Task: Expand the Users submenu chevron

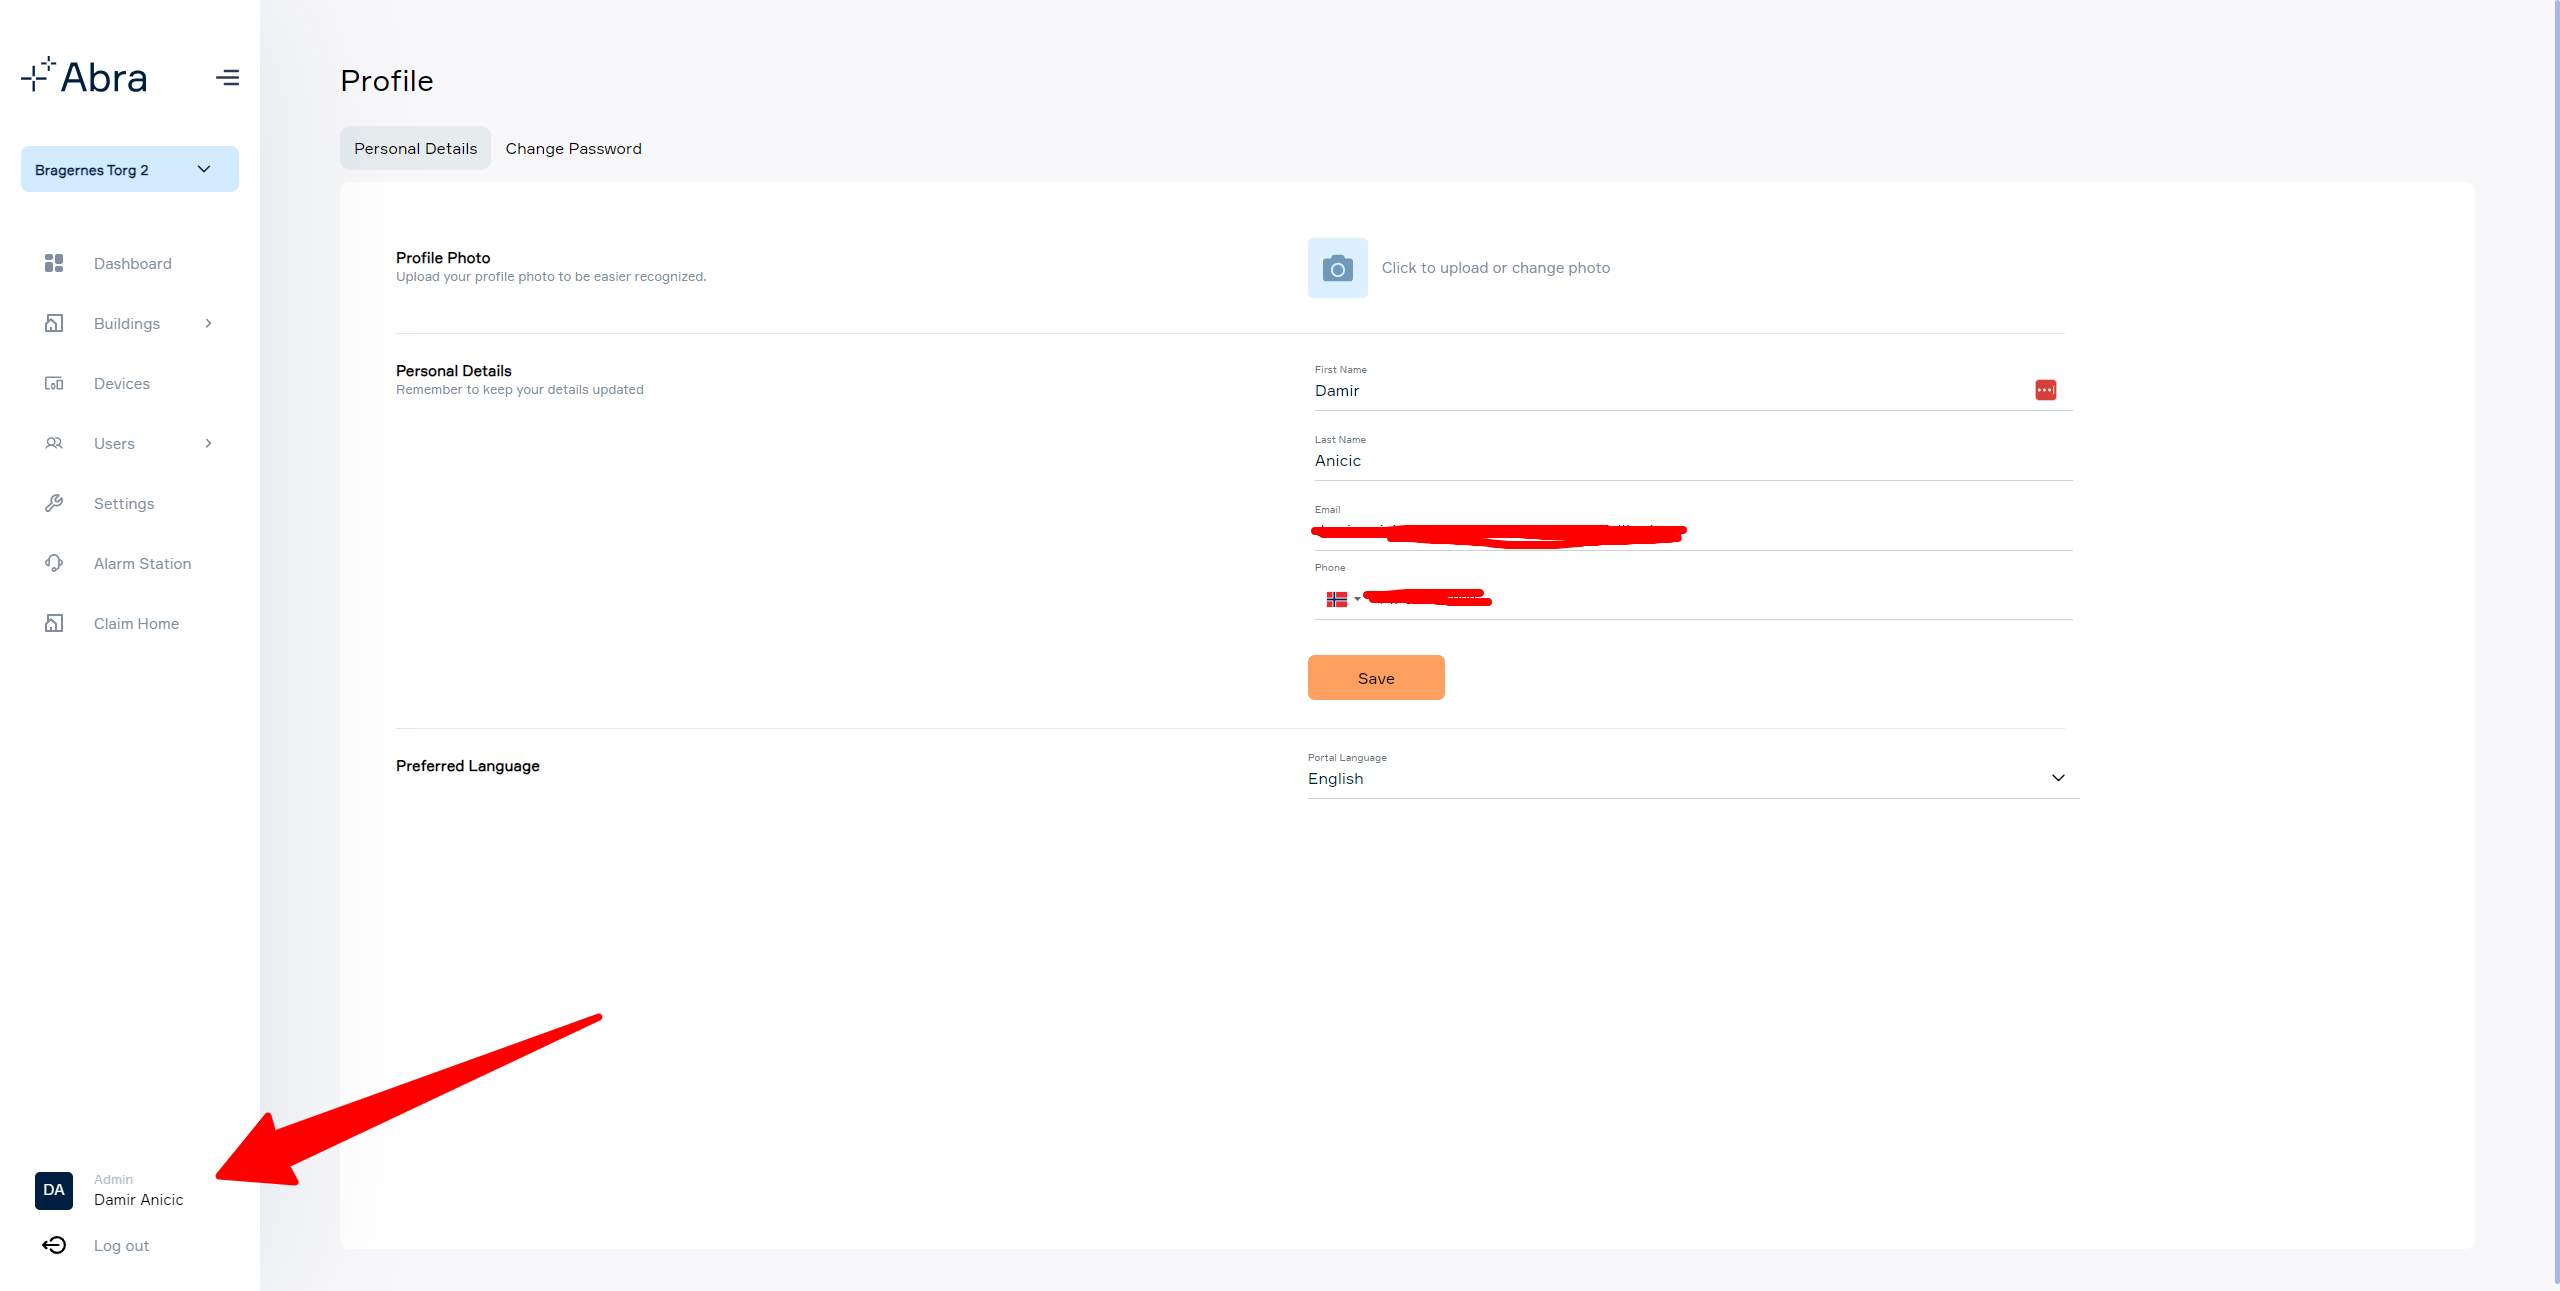Action: tap(208, 443)
